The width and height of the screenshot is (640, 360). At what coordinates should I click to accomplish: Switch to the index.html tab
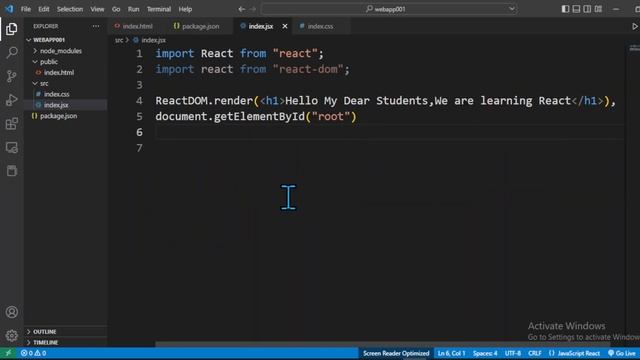(x=138, y=26)
